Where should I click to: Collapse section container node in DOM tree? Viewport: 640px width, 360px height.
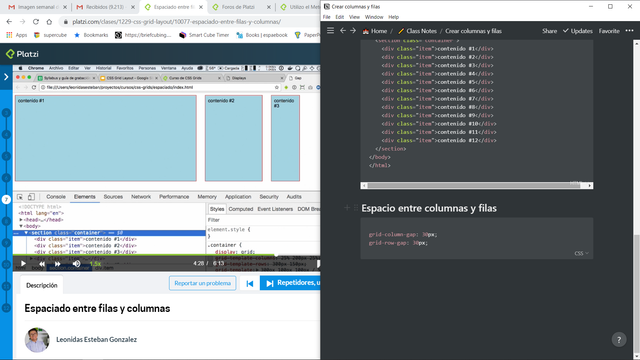point(26,233)
